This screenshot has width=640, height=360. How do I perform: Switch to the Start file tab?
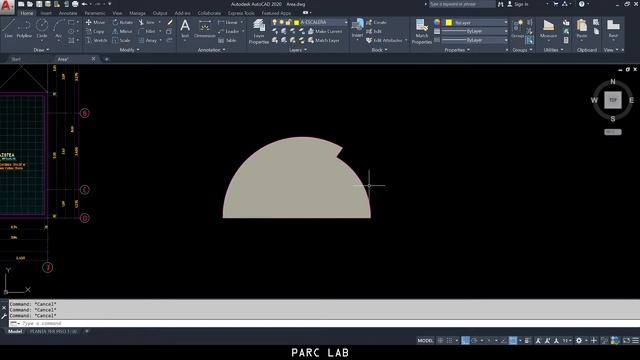(x=16, y=59)
